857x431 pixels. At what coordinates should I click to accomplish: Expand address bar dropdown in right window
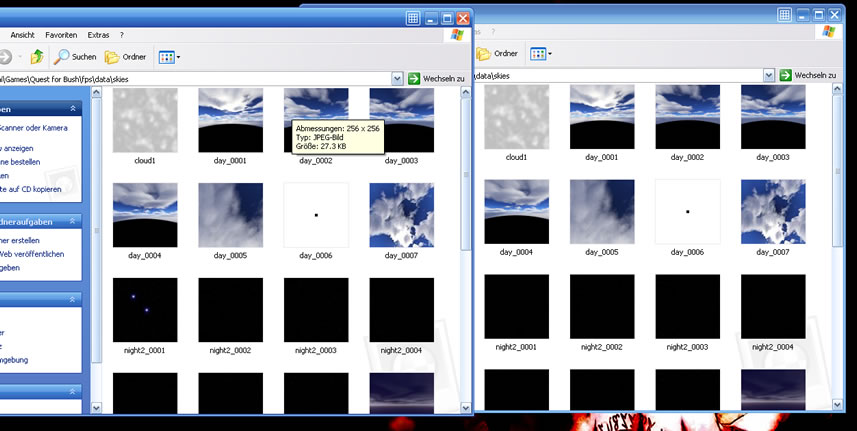point(768,75)
